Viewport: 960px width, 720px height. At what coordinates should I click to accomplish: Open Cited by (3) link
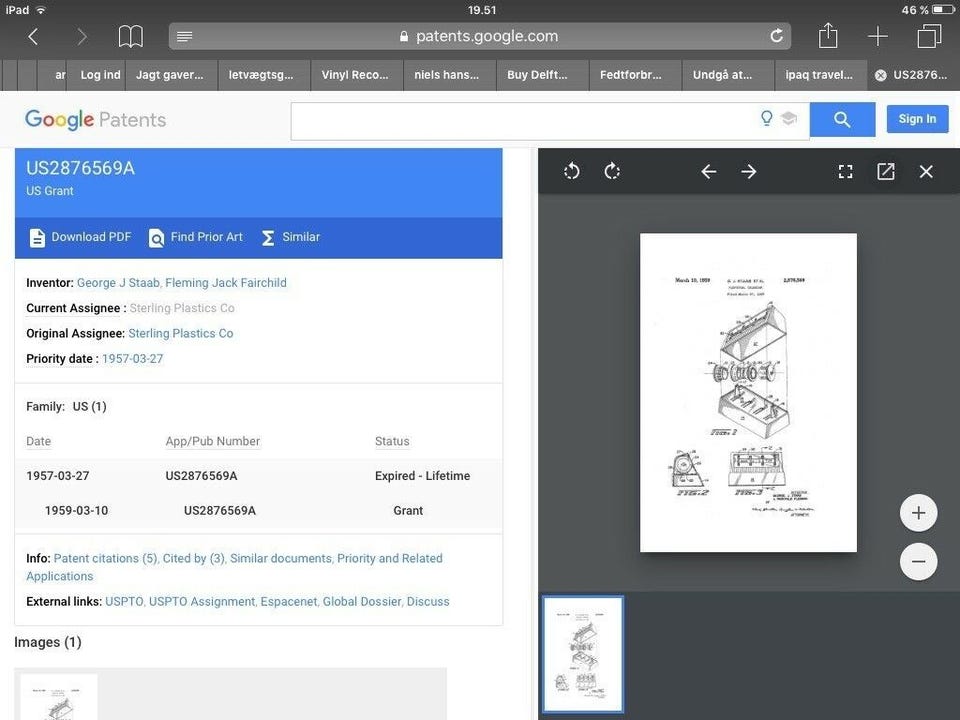tap(193, 558)
